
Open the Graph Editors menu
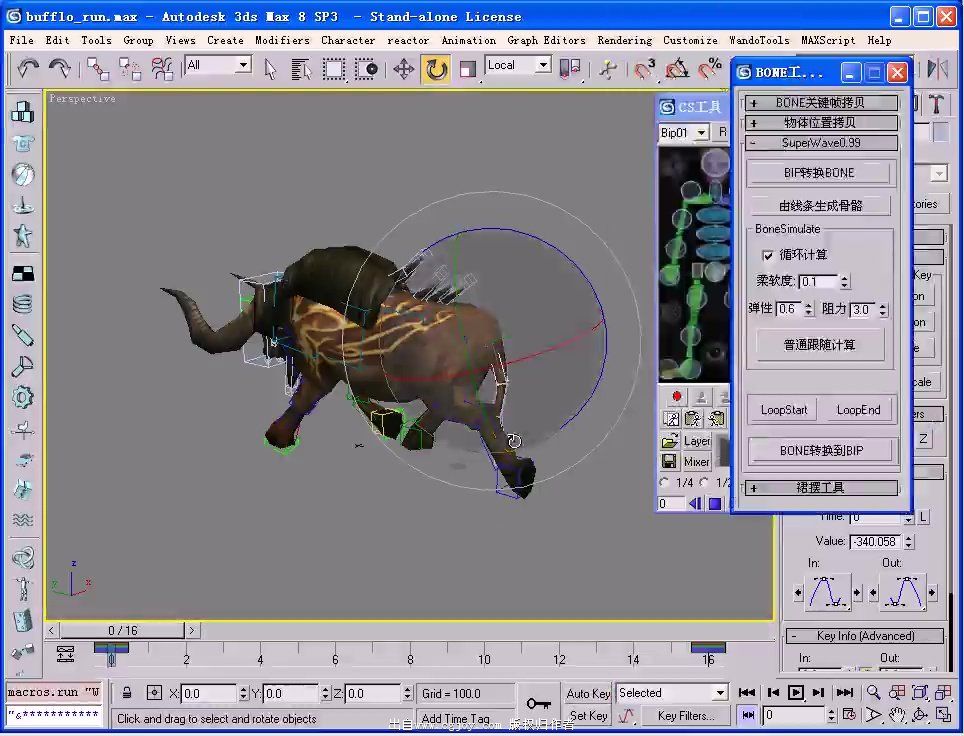[x=546, y=40]
